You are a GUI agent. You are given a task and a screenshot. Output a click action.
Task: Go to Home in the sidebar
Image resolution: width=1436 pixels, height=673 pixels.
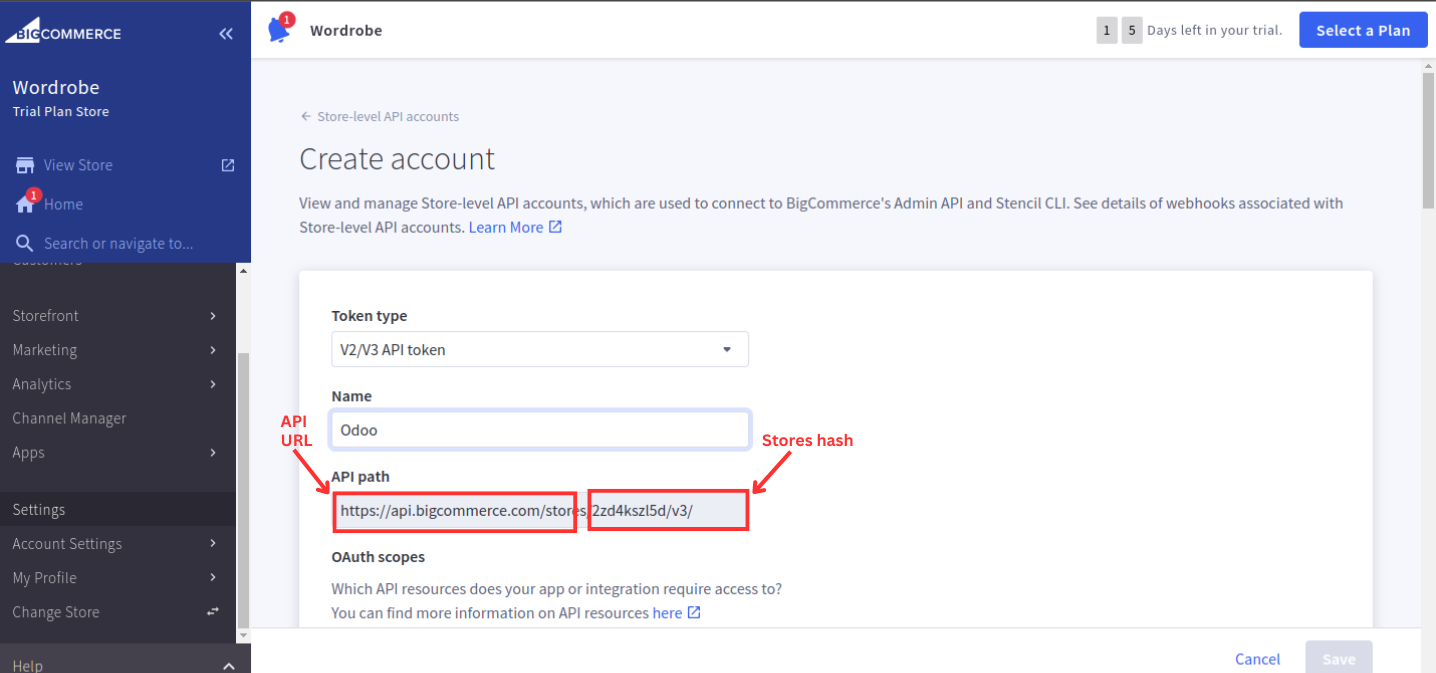(63, 204)
